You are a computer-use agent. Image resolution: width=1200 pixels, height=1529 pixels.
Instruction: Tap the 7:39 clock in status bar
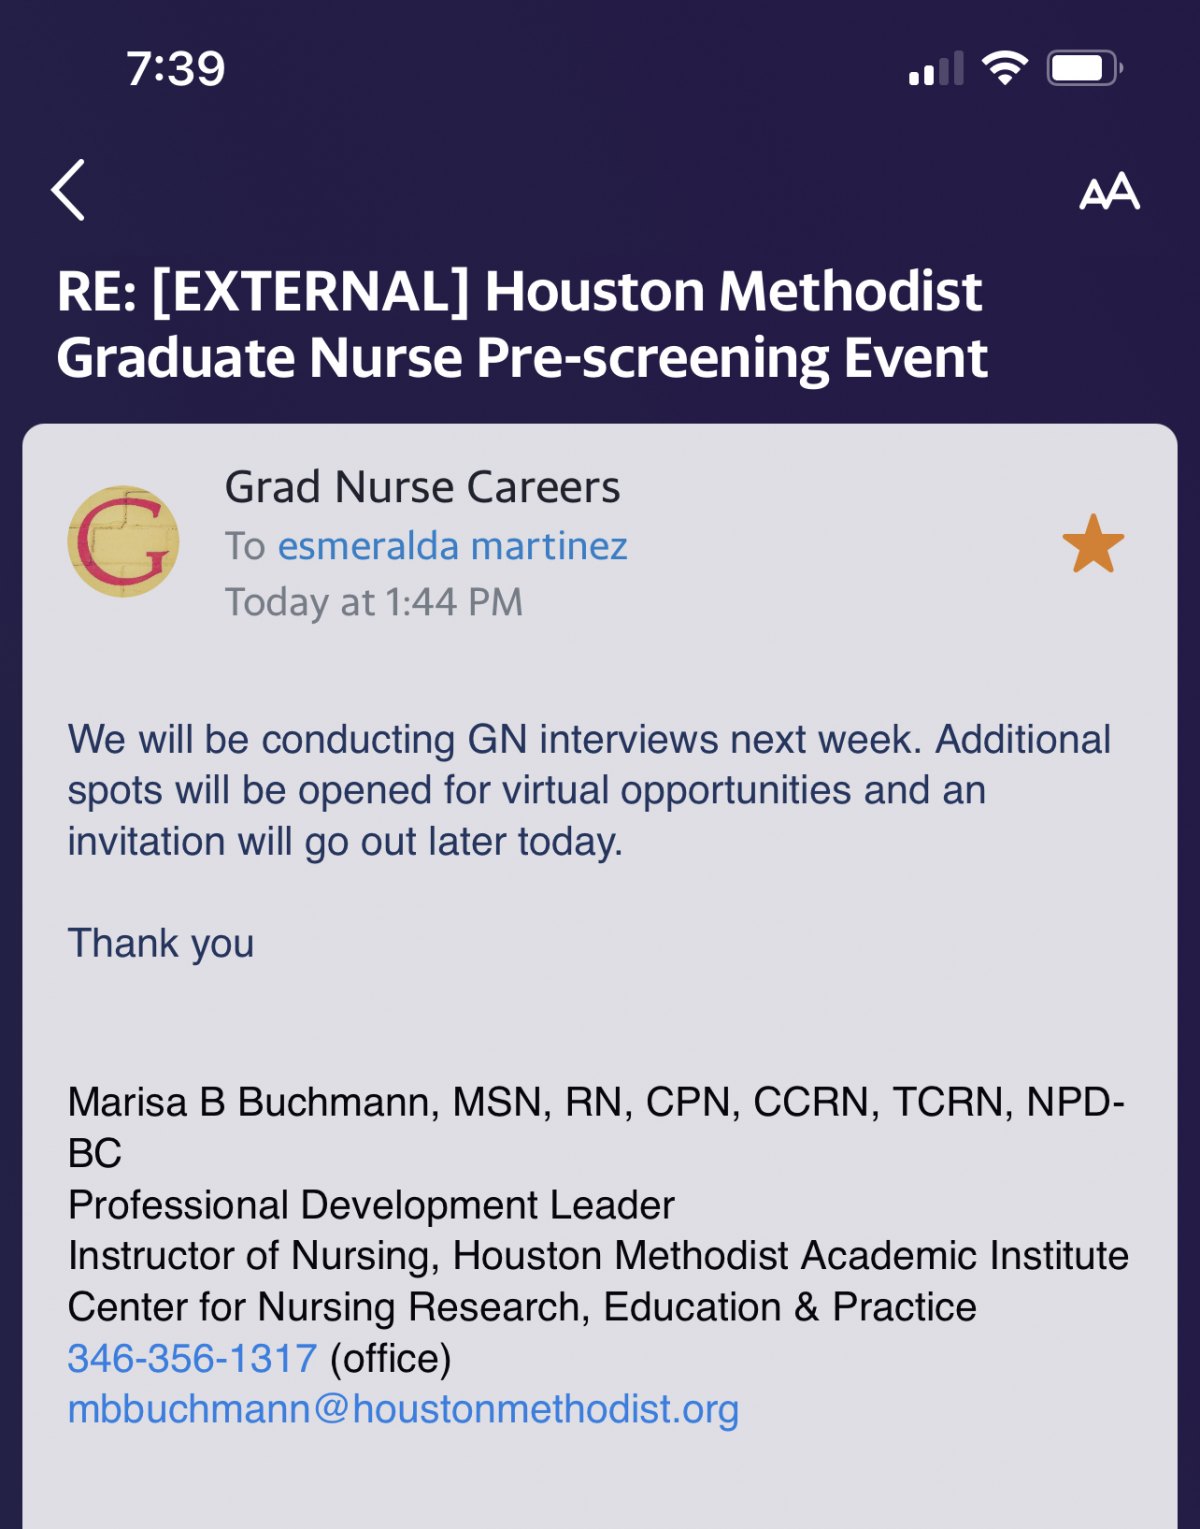pos(176,69)
